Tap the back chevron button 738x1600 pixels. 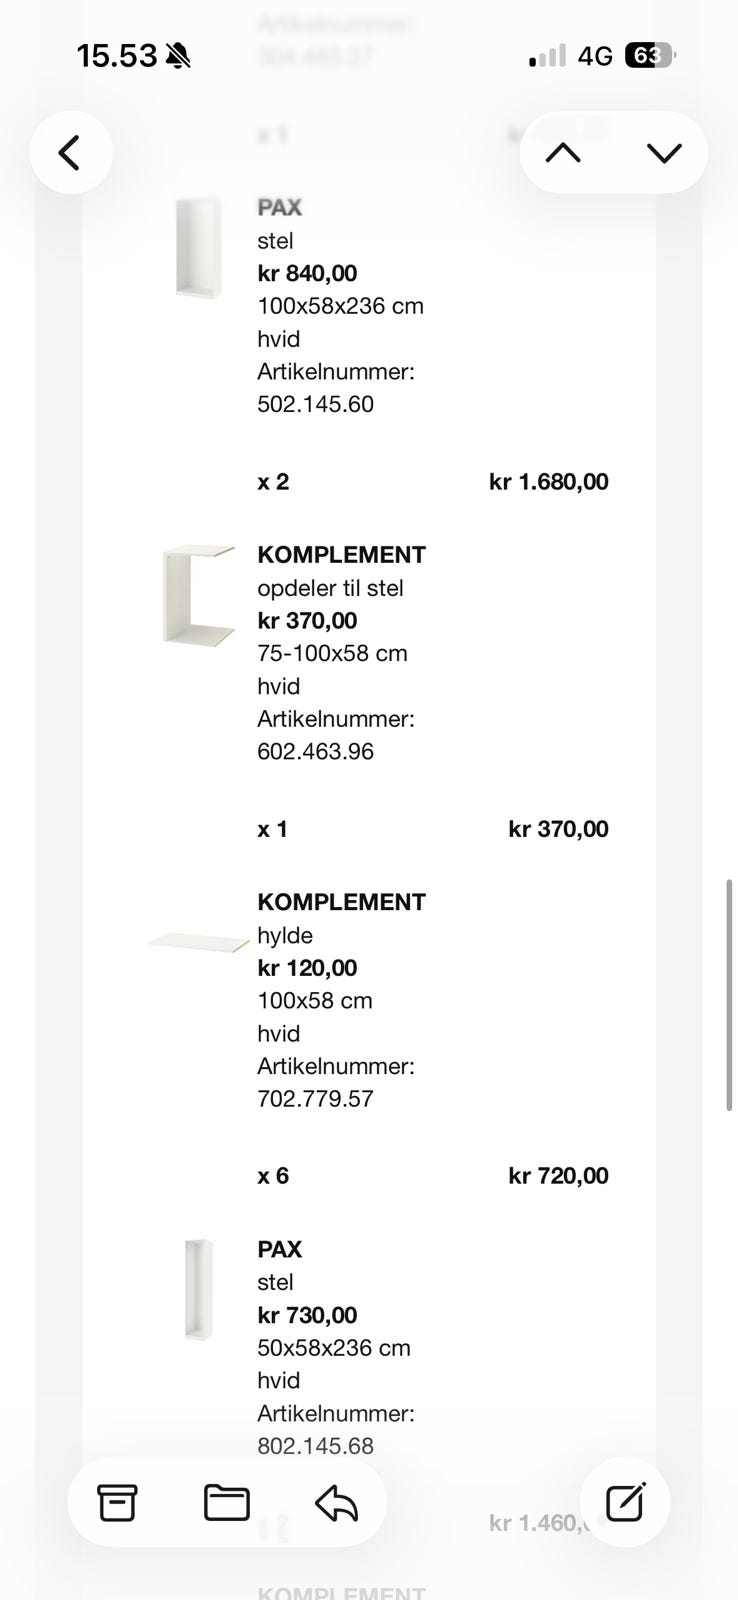[70, 153]
